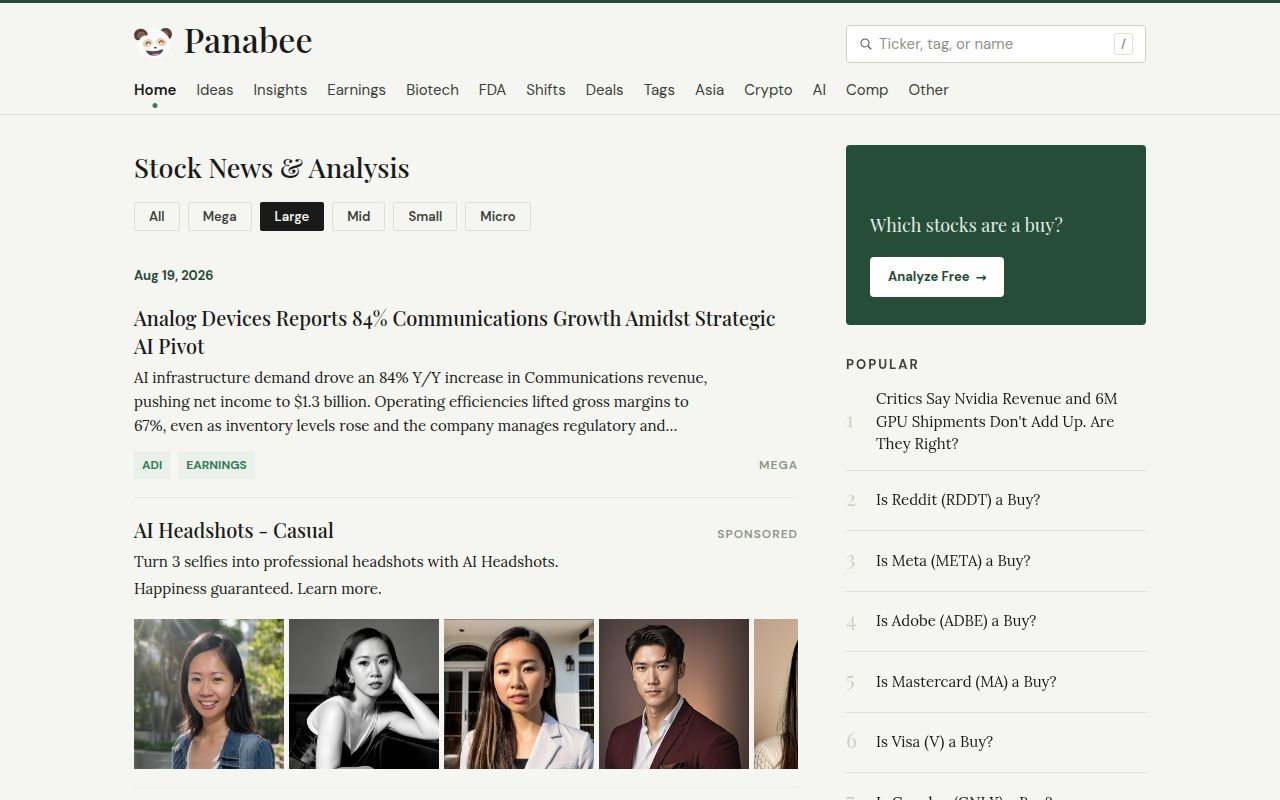
Task: Open the Tags nav item
Action: click(x=659, y=90)
